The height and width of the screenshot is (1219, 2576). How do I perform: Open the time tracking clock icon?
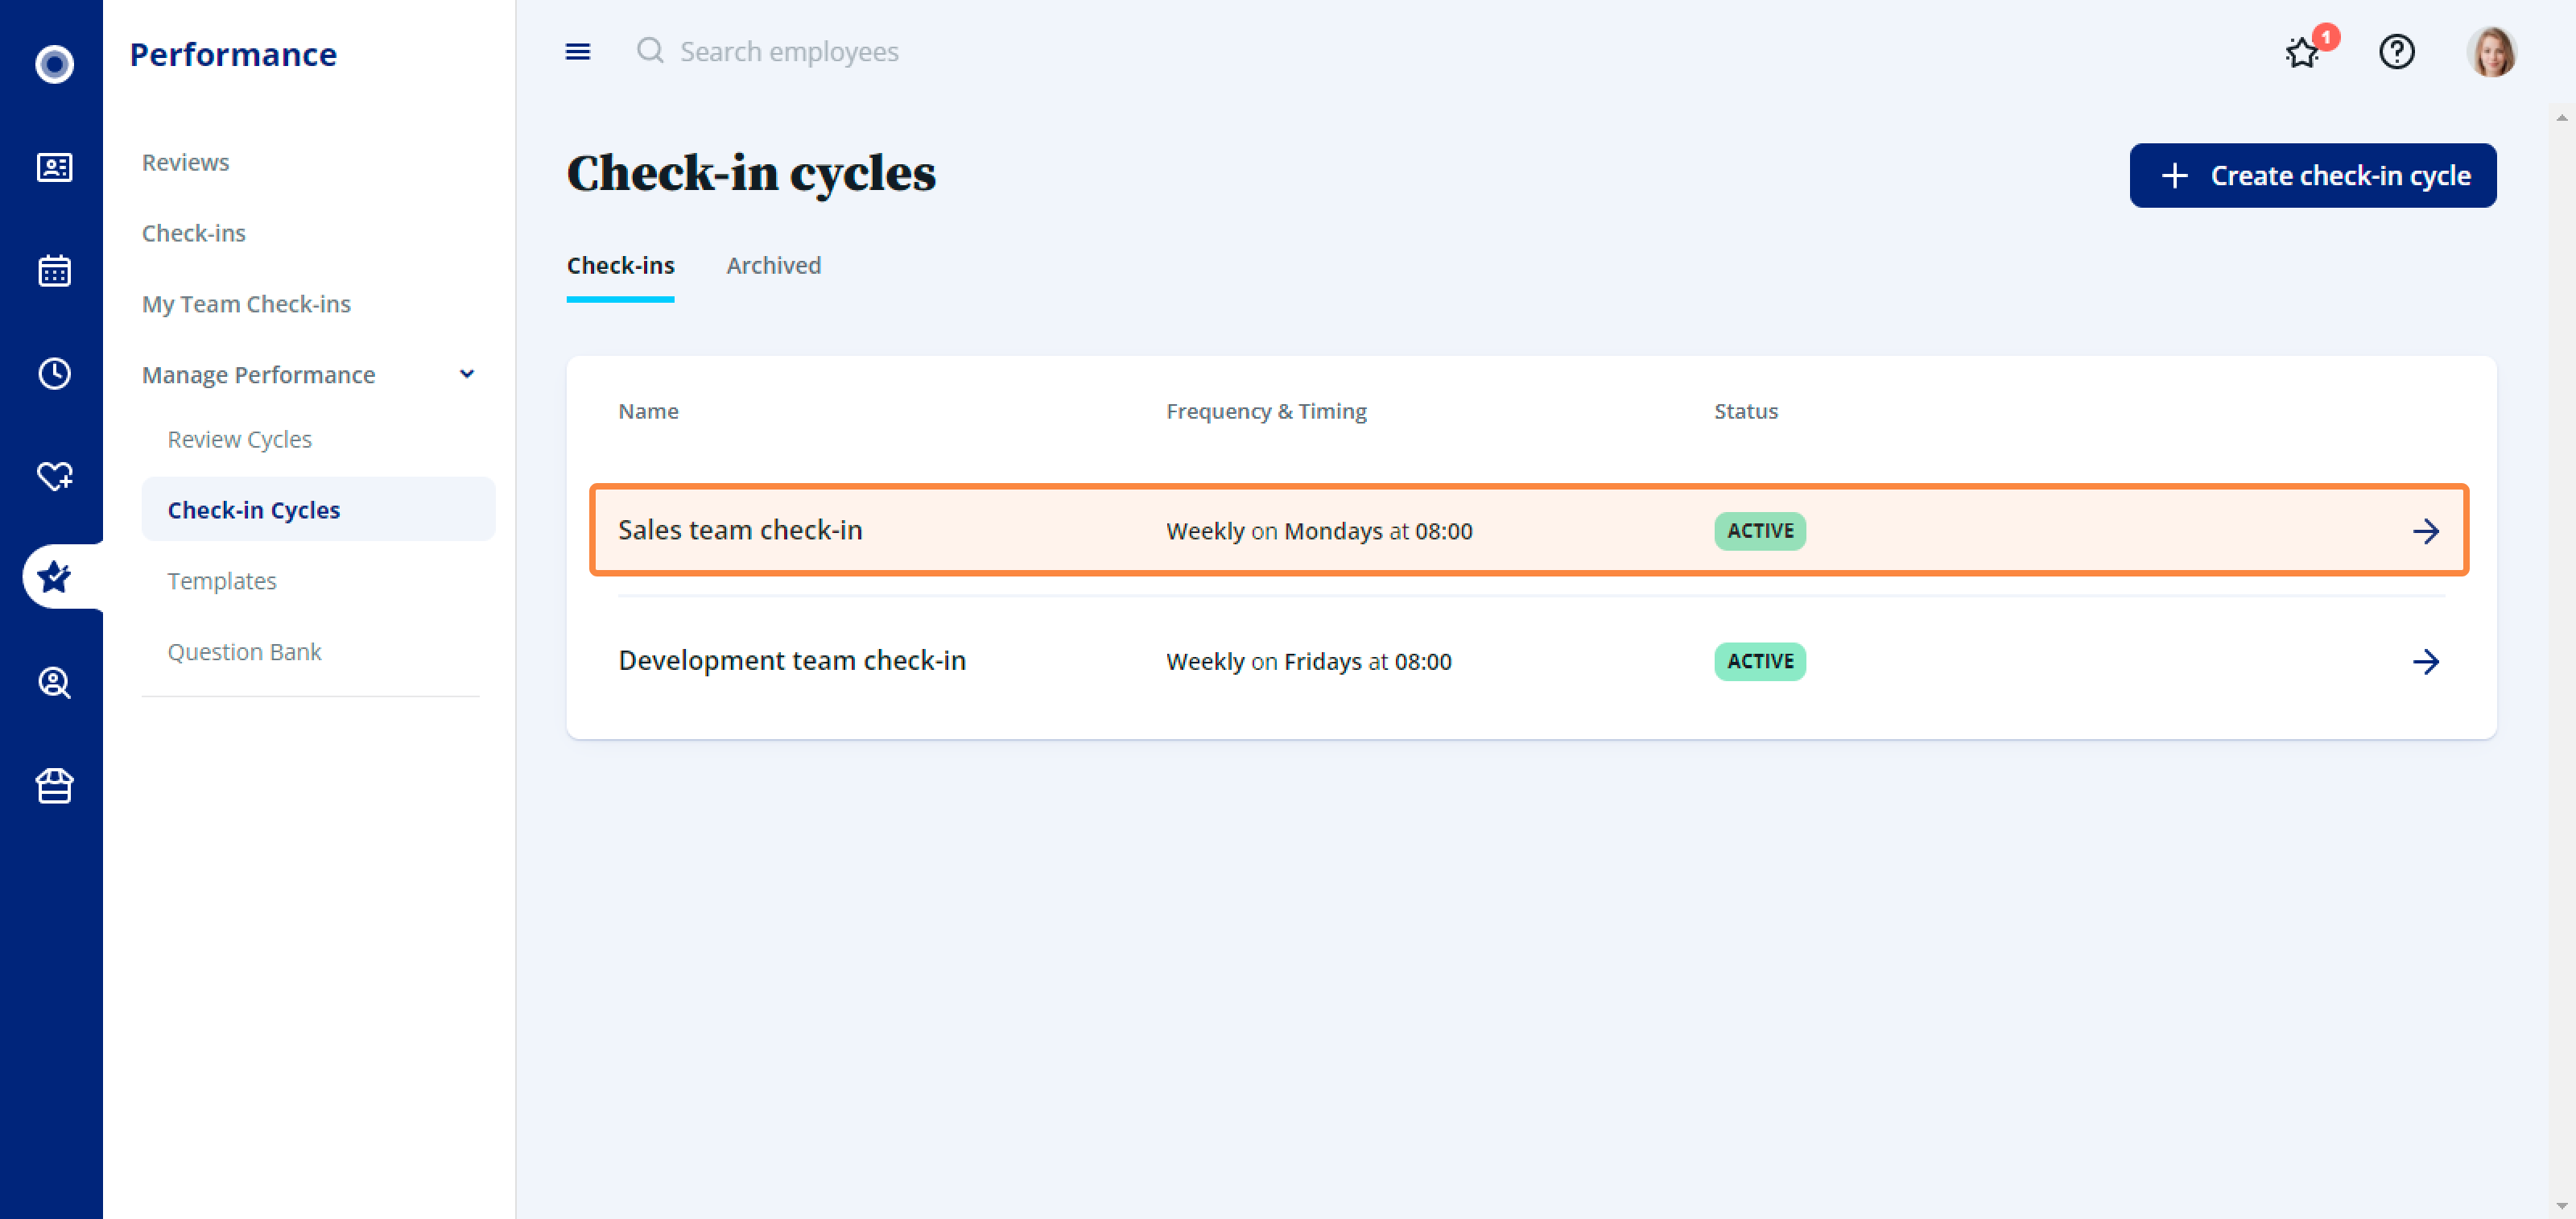[54, 373]
